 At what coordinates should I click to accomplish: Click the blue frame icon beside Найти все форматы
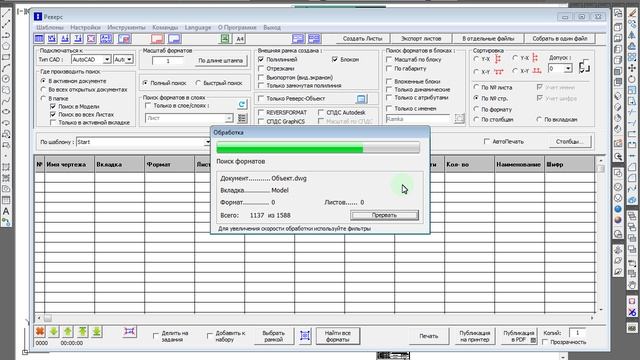(305, 336)
